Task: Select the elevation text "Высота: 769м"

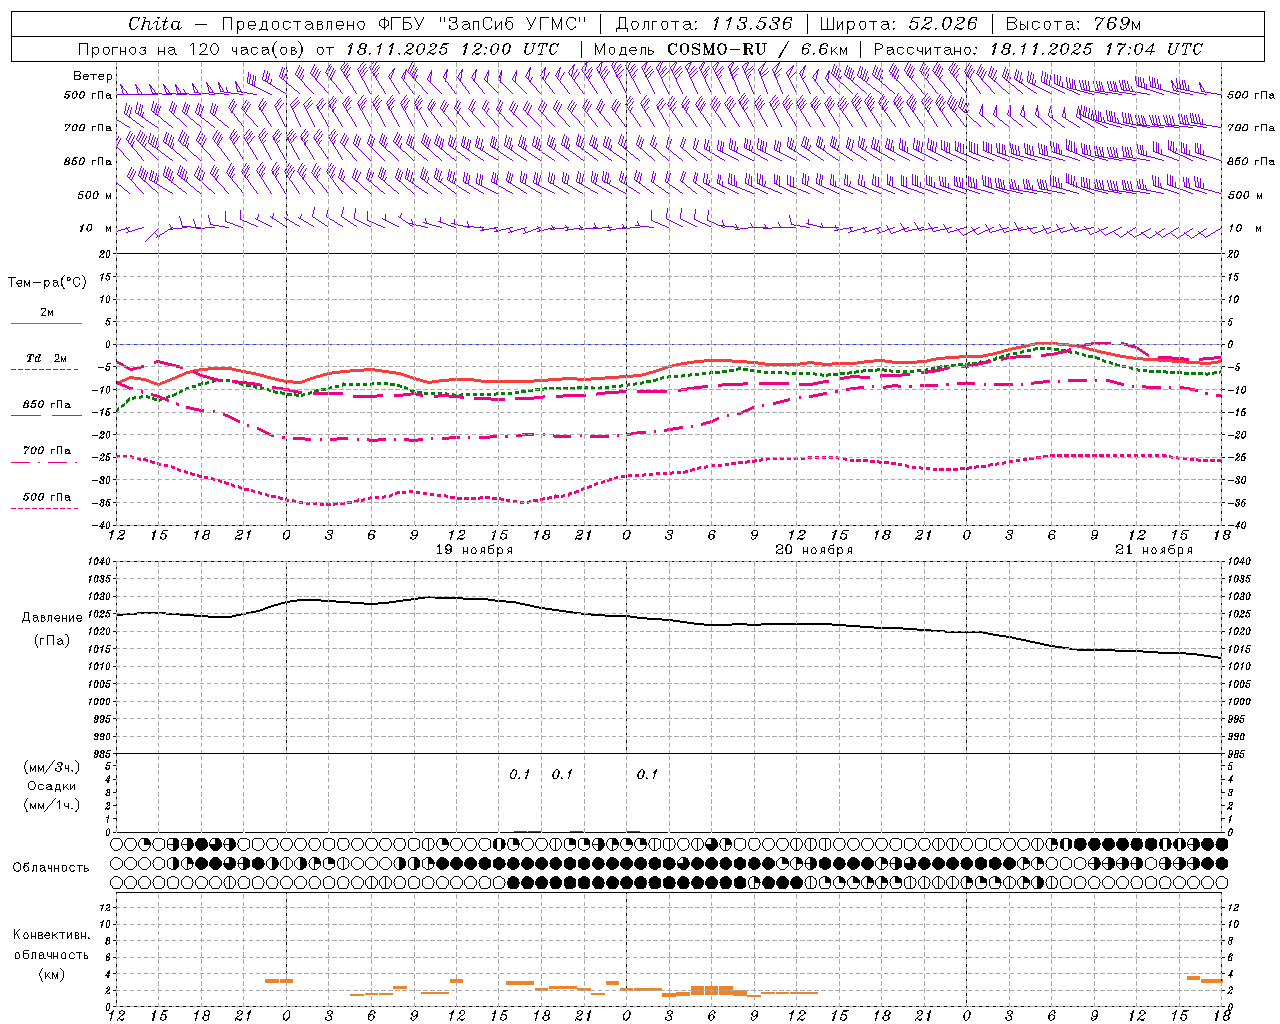Action: click(x=1073, y=24)
